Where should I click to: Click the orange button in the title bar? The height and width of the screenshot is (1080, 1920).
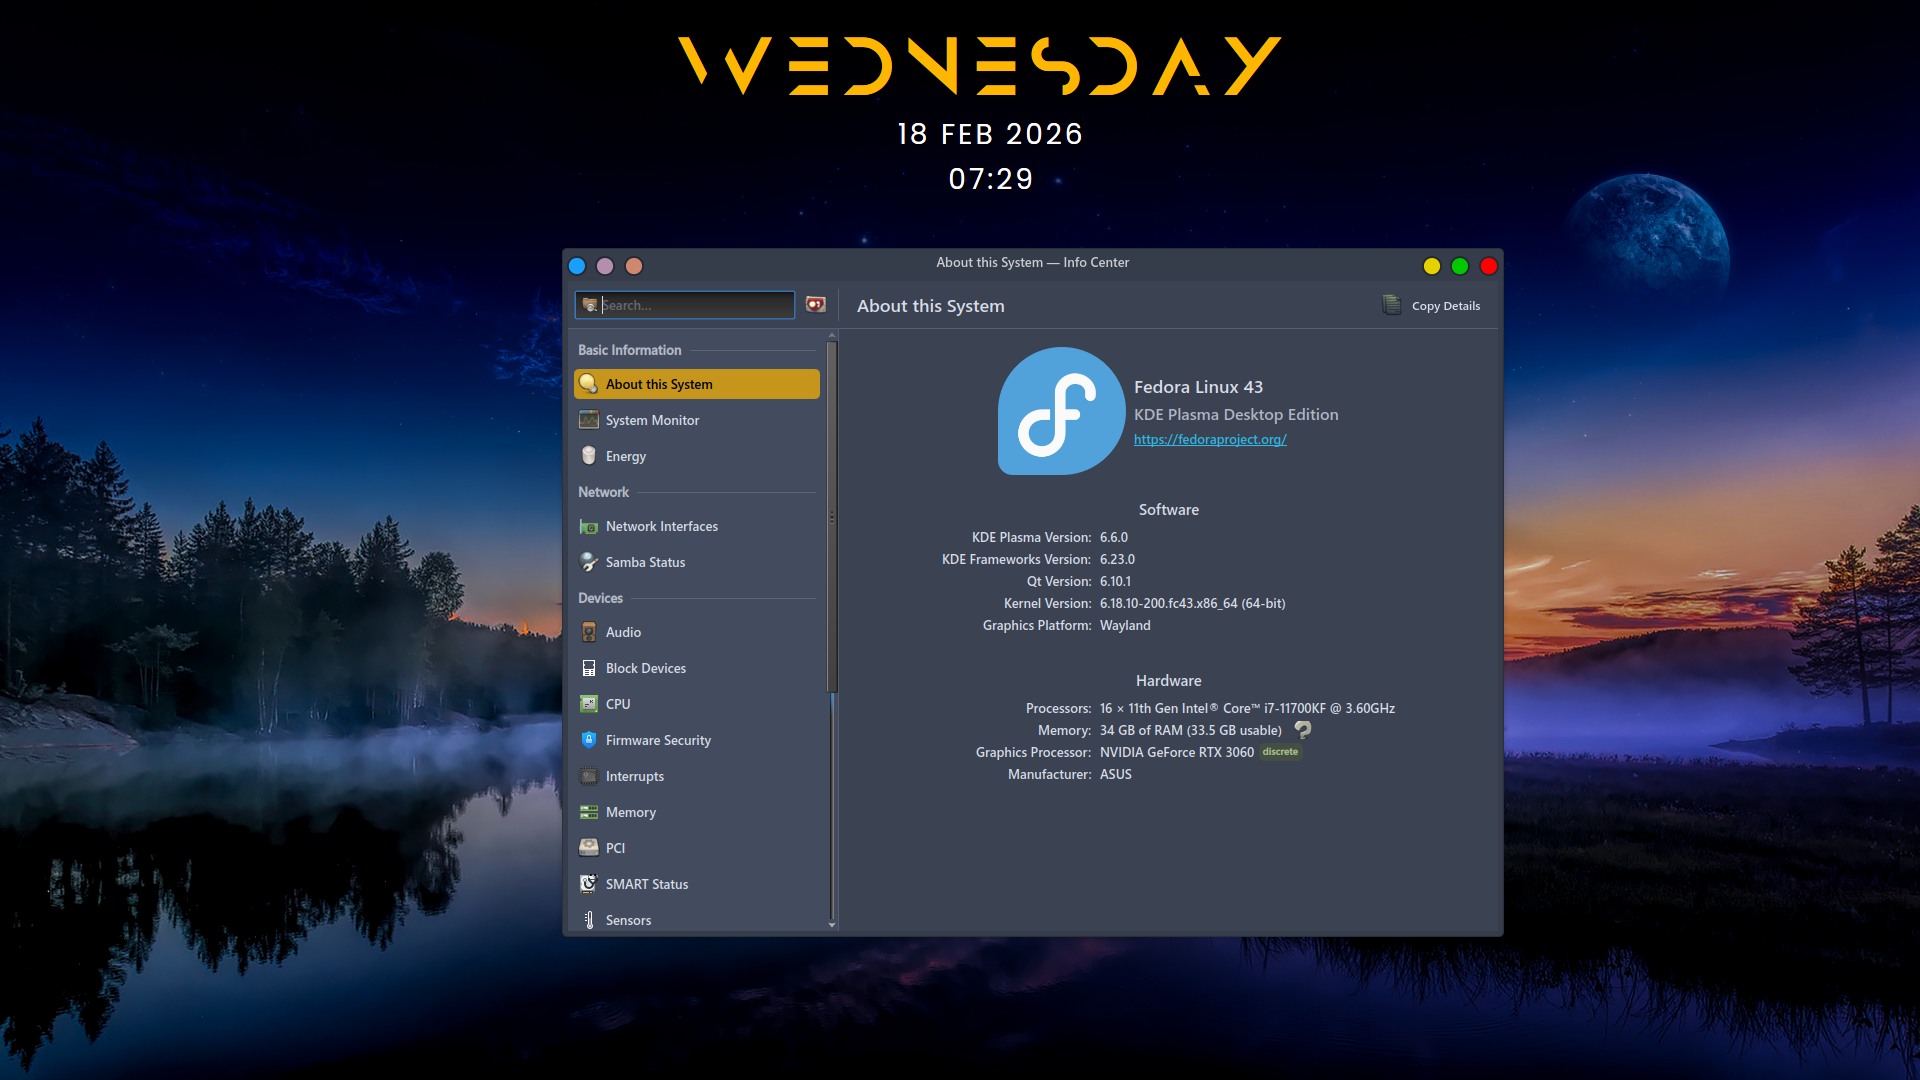(634, 266)
